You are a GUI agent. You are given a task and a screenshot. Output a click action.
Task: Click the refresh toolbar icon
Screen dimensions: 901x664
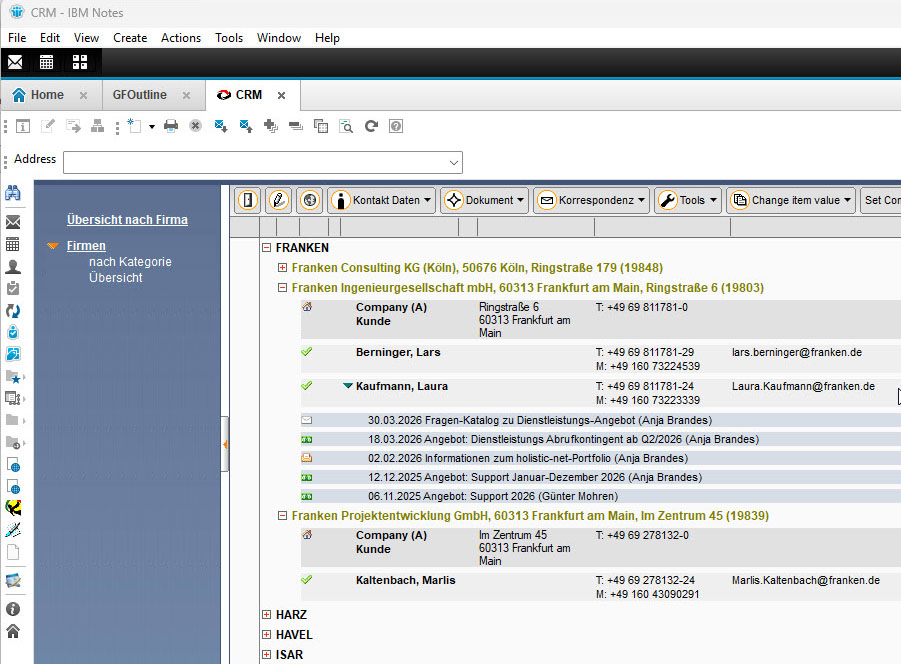pos(371,126)
